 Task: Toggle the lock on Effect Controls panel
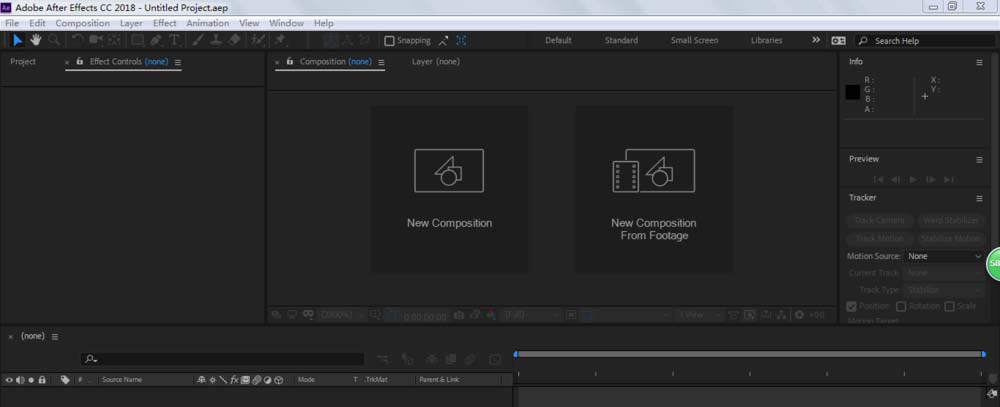(80, 62)
